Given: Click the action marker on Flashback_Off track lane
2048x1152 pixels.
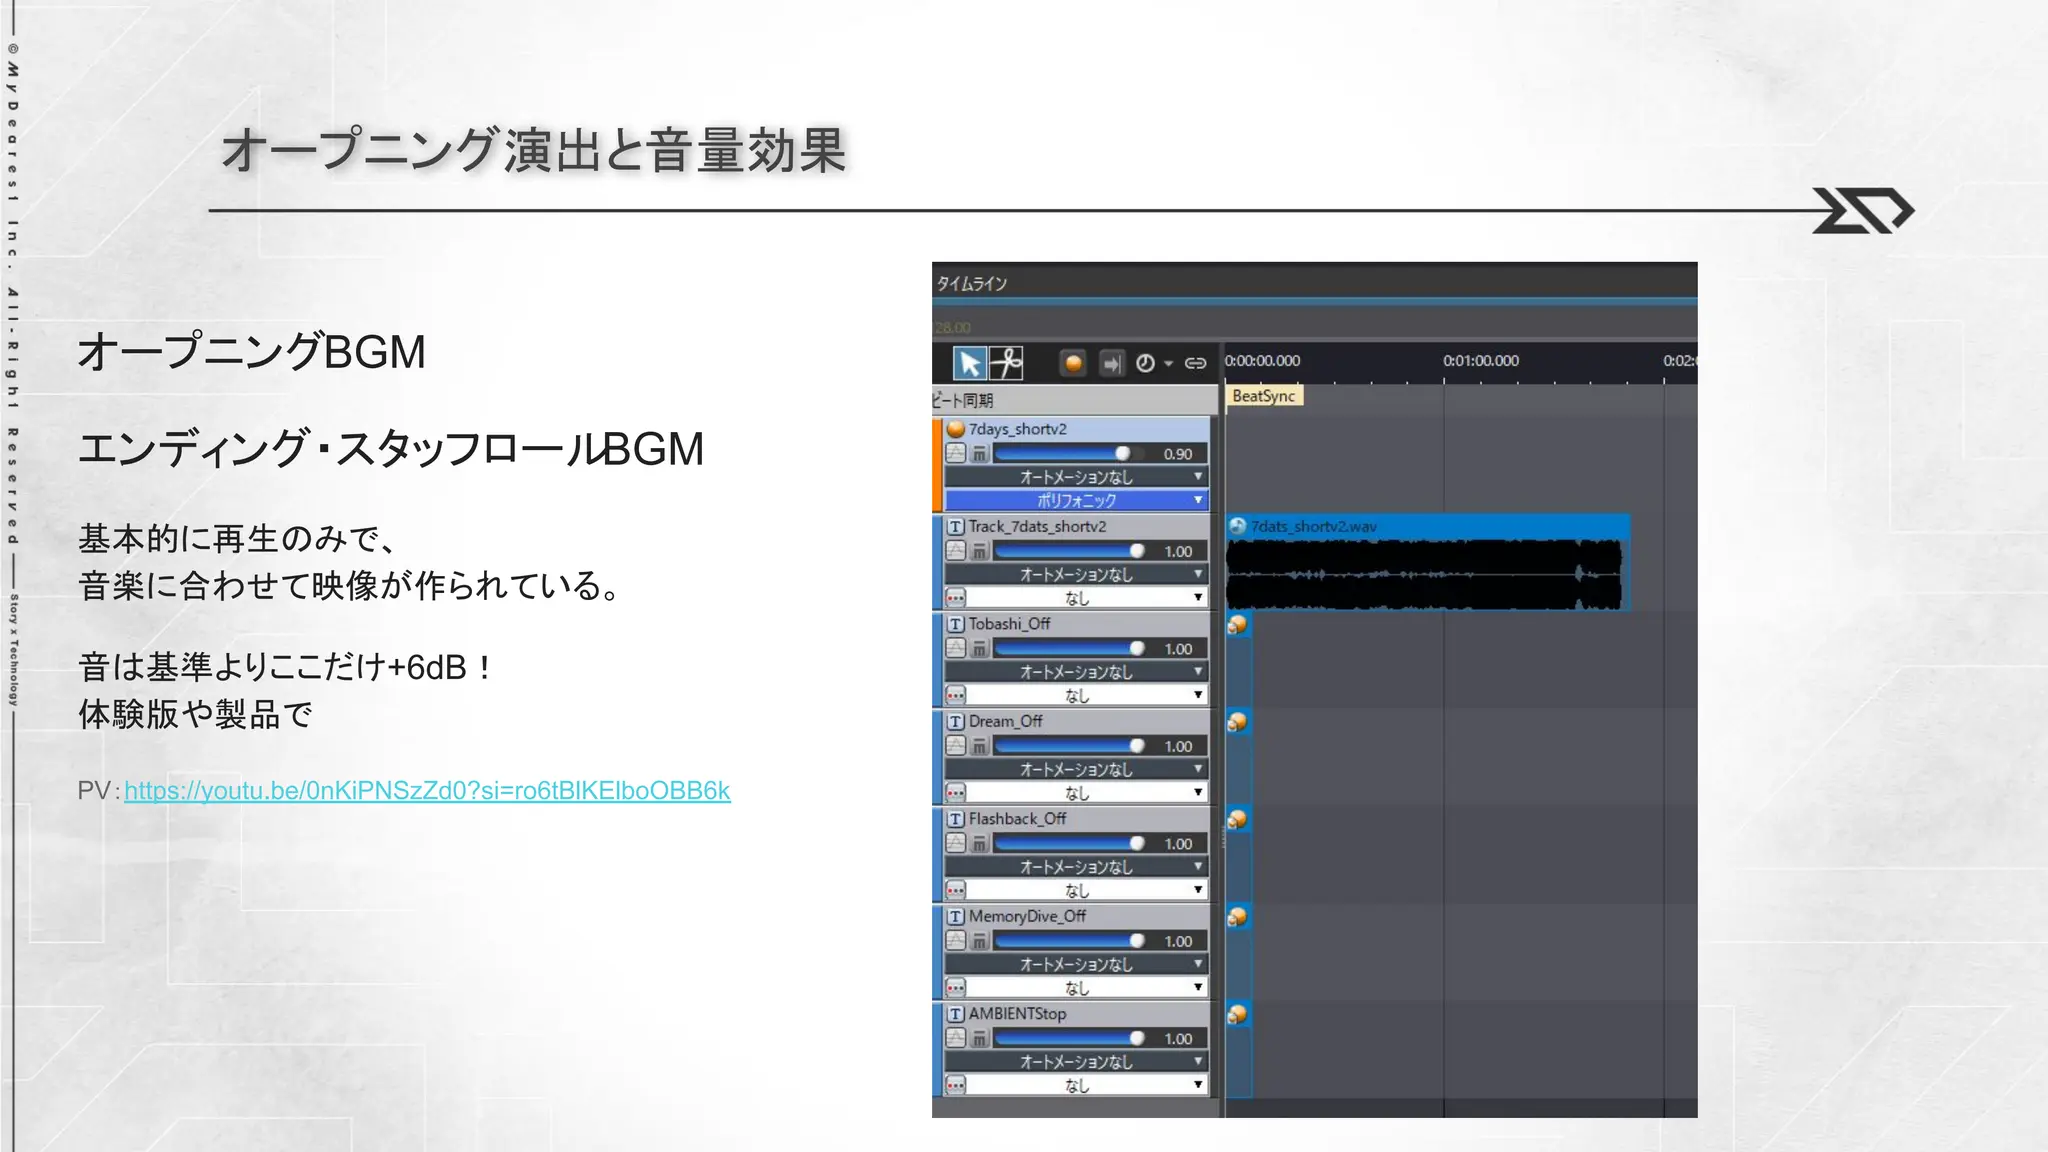Looking at the screenshot, I should pos(1238,820).
